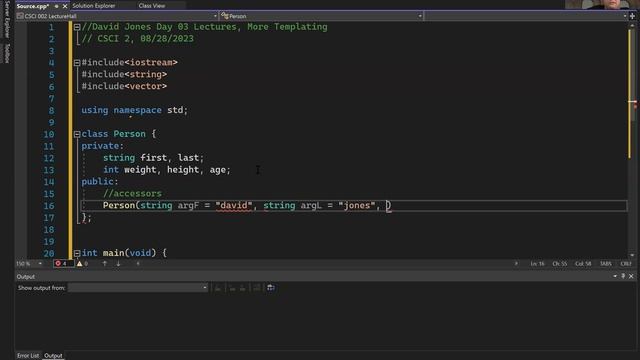Image resolution: width=640 pixels, height=360 pixels.
Task: Click the //accessors comment
Action: tap(132, 193)
